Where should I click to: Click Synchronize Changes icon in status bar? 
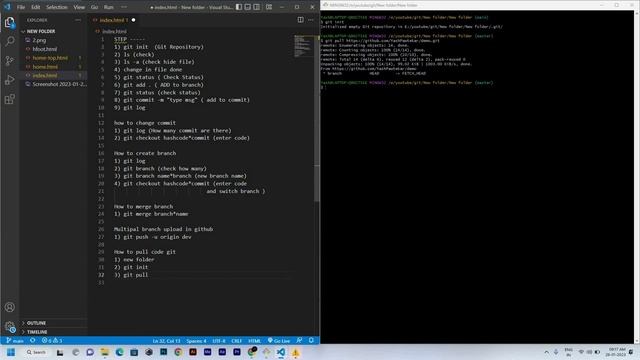[33, 340]
